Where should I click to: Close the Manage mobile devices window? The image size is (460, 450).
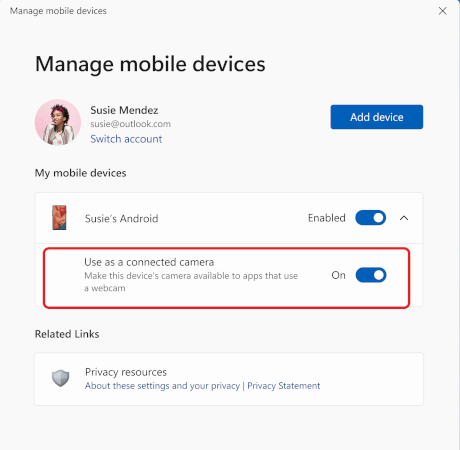pyautogui.click(x=443, y=11)
